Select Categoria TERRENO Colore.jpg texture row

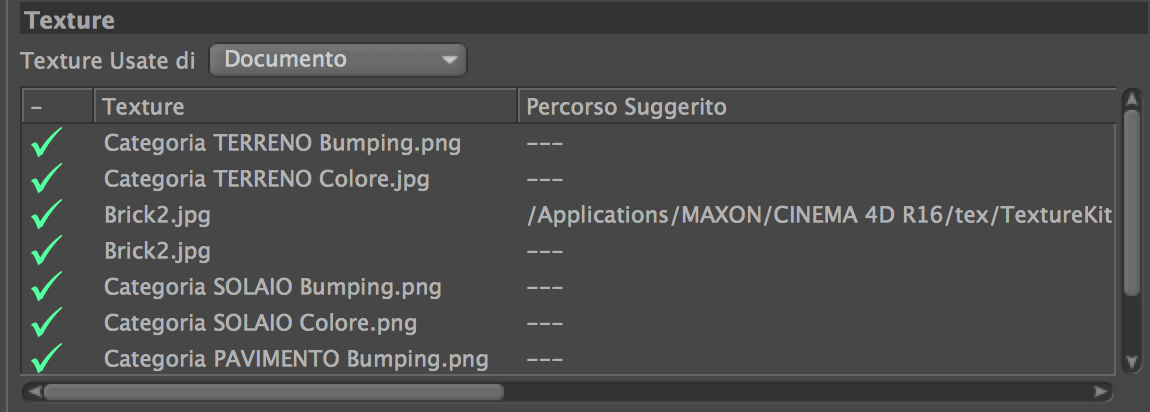[x=266, y=180]
